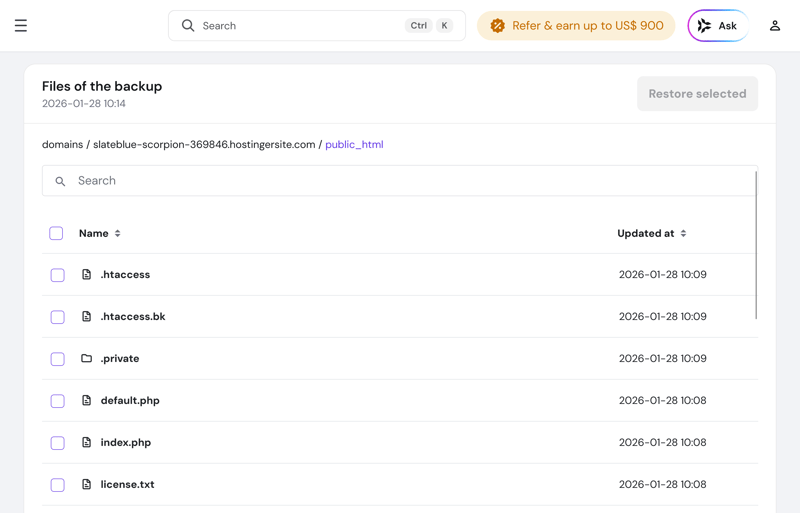Click the user profile icon
The image size is (800, 513).
(774, 26)
